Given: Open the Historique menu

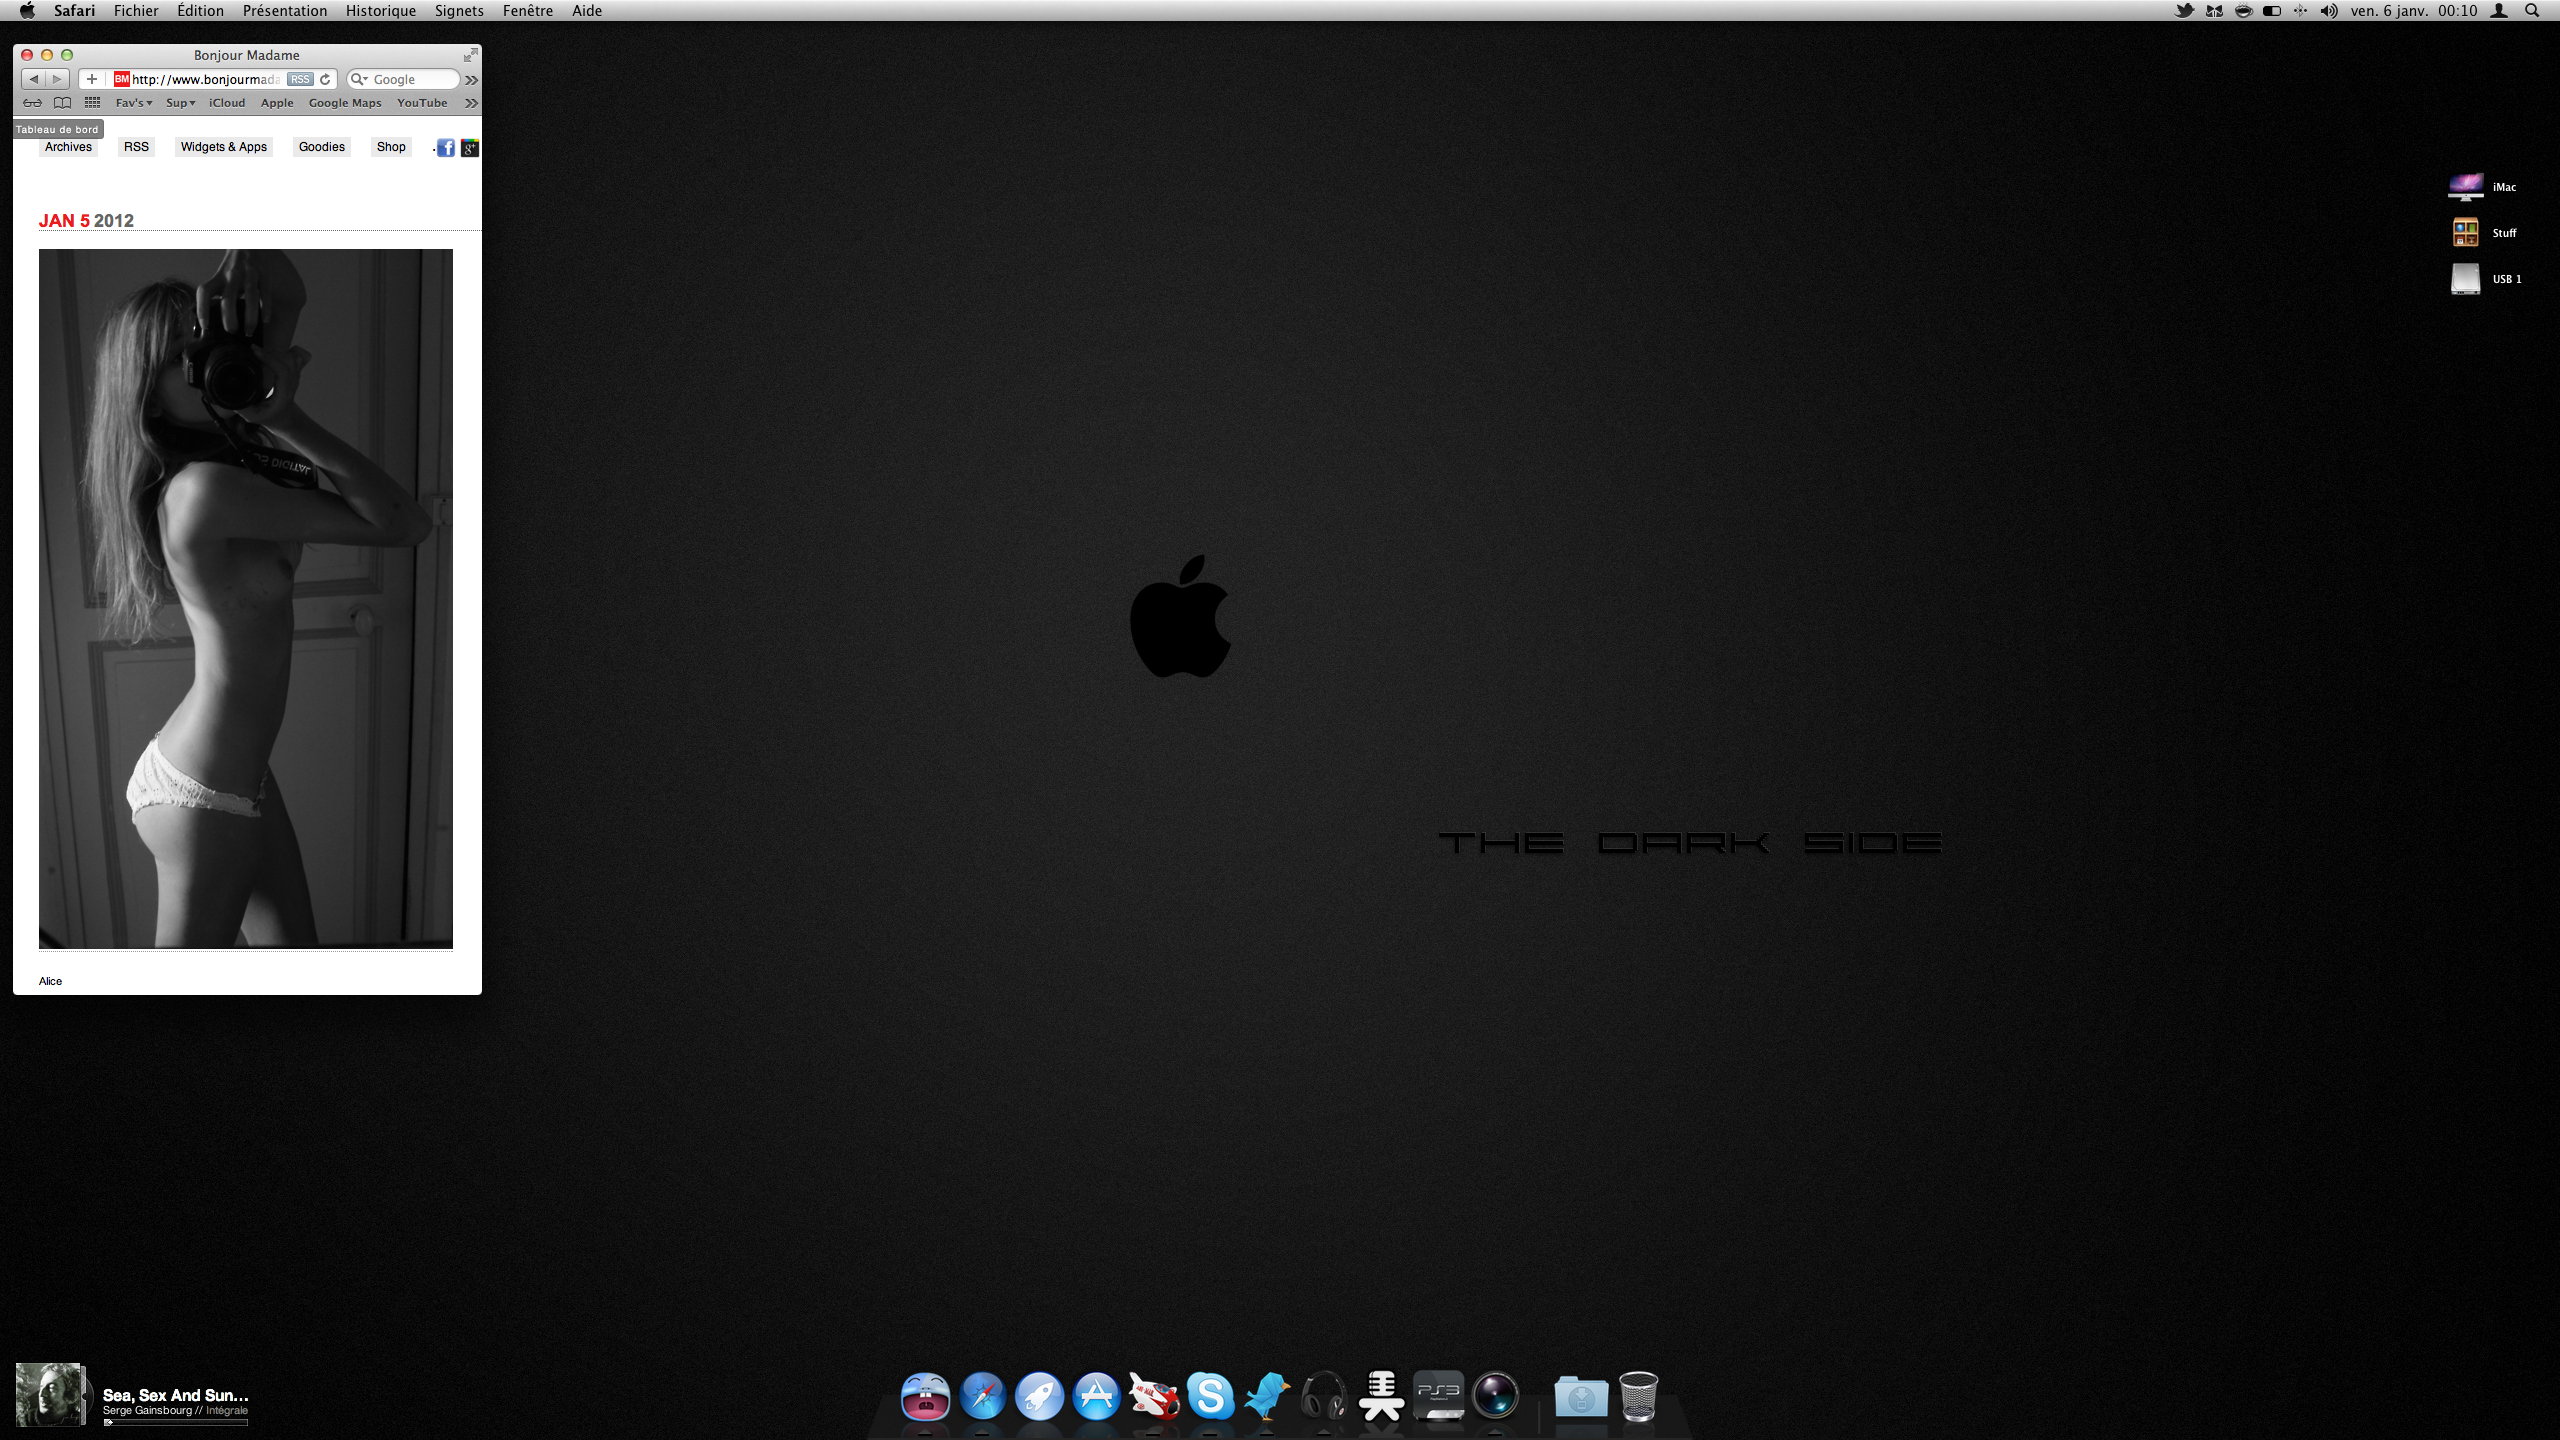Looking at the screenshot, I should pyautogui.click(x=381, y=11).
